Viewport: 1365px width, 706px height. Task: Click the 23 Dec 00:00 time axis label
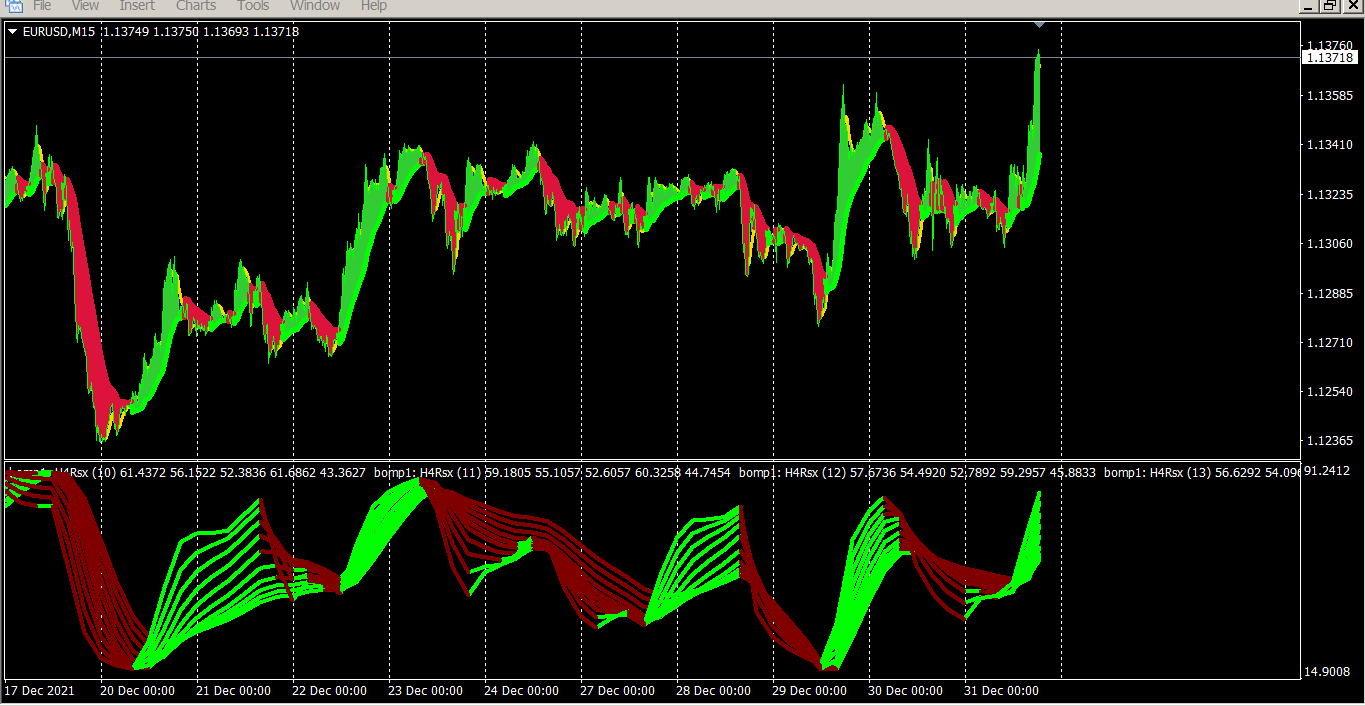pyautogui.click(x=425, y=691)
